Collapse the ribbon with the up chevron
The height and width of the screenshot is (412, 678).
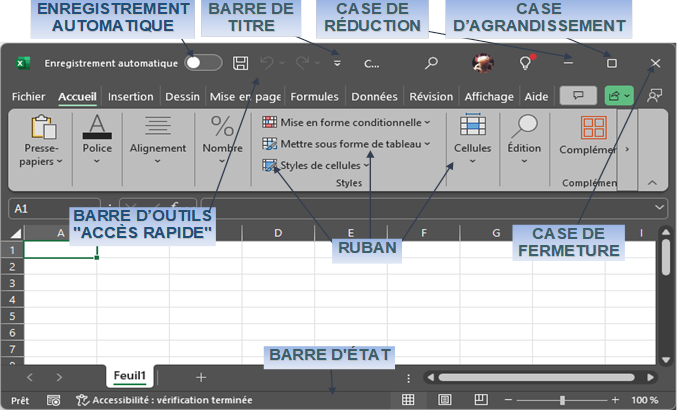pos(652,183)
